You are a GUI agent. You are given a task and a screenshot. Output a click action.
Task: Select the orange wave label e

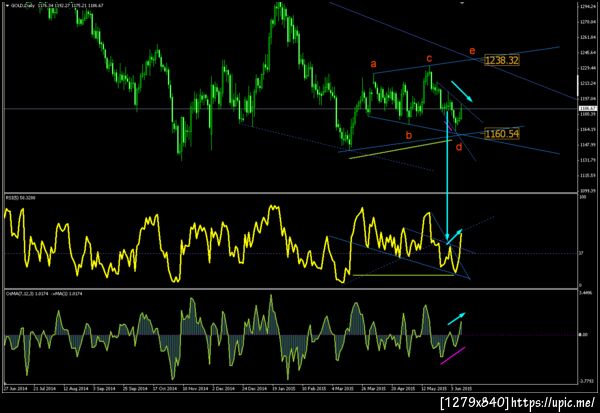point(472,51)
